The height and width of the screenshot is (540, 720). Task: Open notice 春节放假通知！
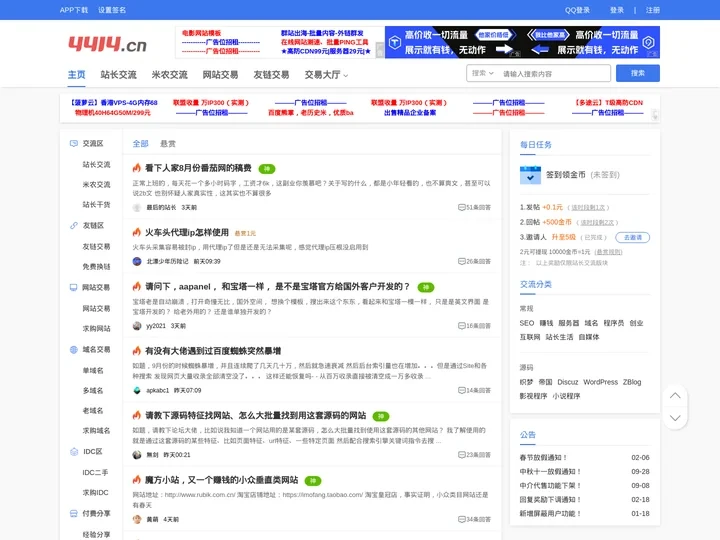(x=543, y=458)
